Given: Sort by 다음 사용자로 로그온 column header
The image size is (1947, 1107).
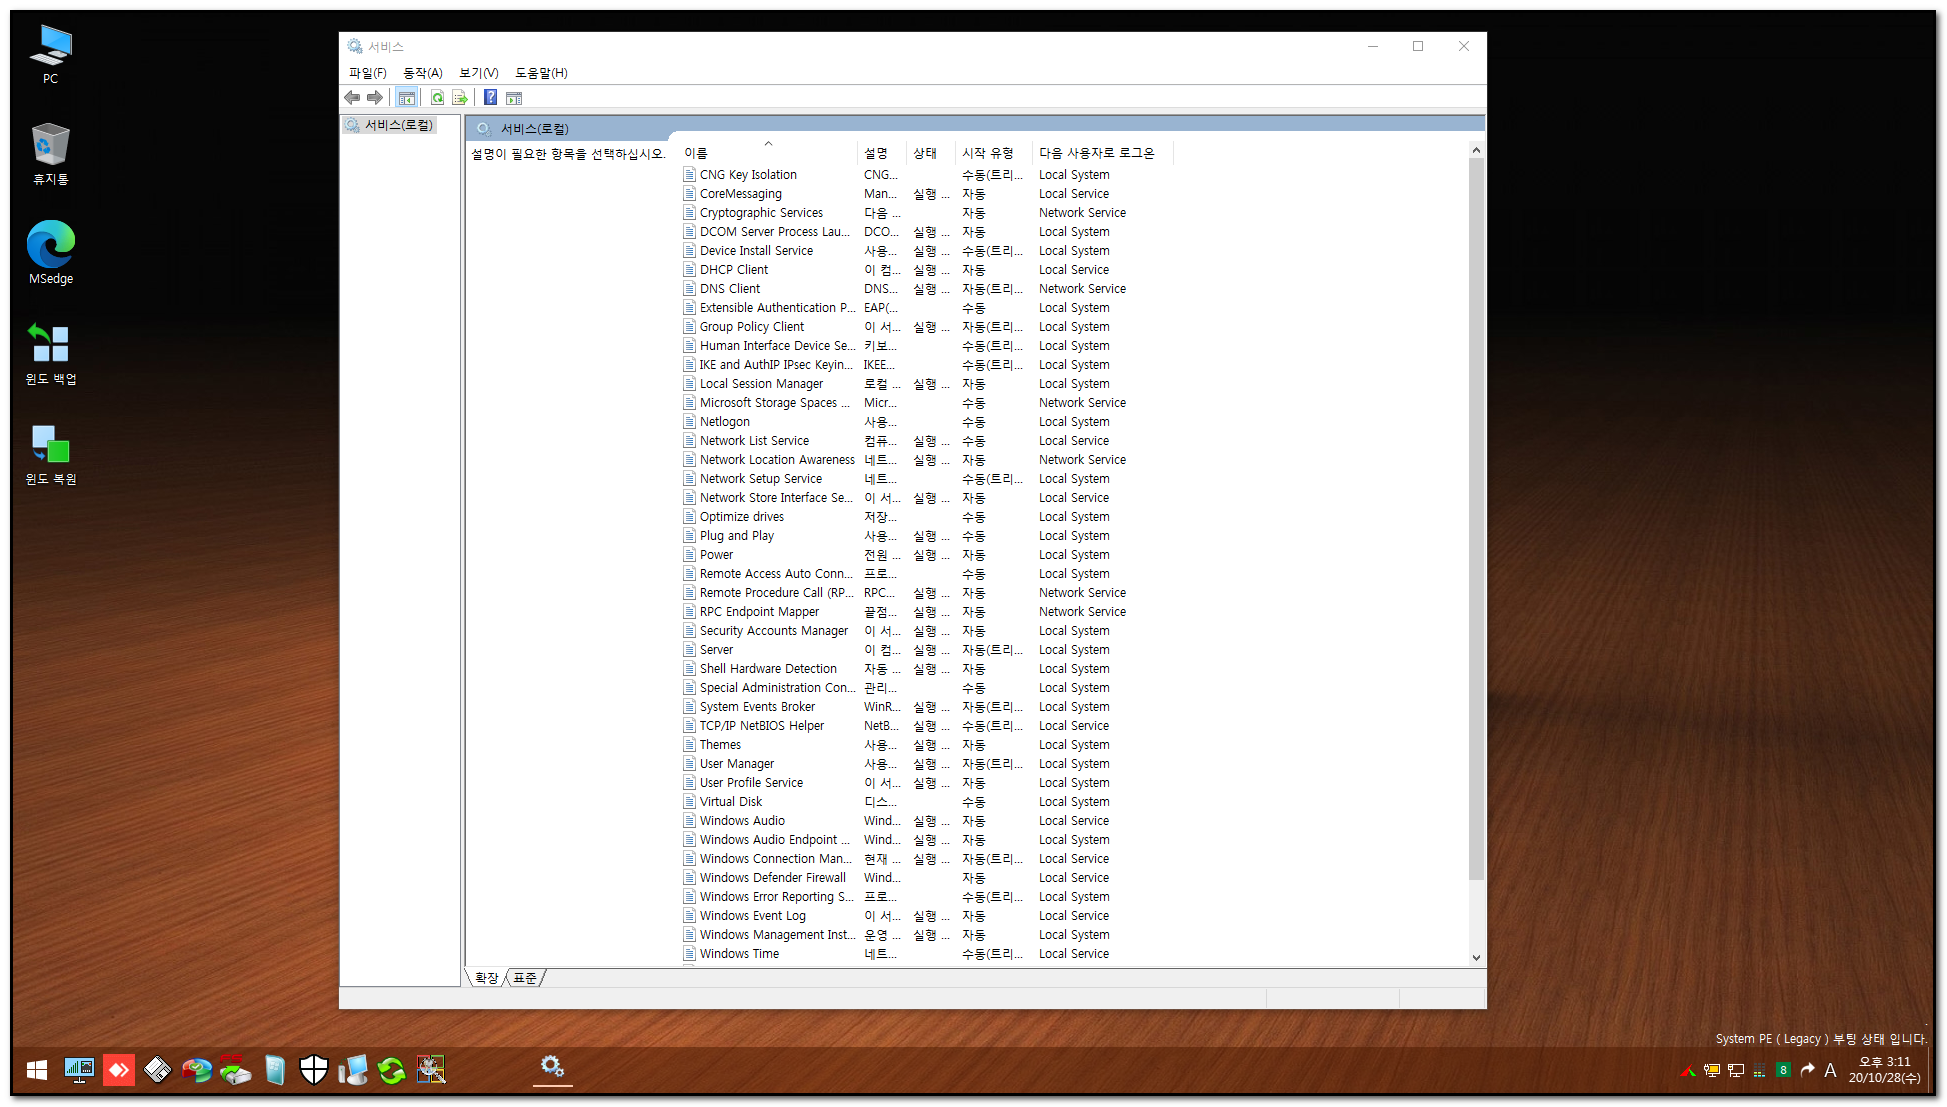Looking at the screenshot, I should coord(1103,153).
